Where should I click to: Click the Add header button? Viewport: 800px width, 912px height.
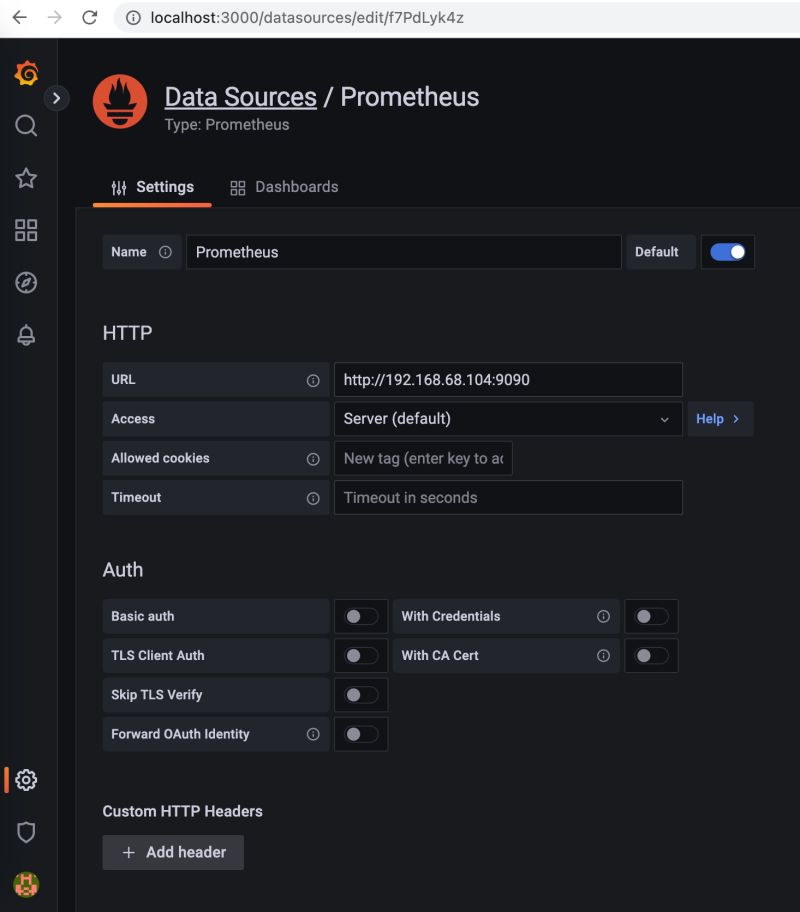tap(173, 852)
